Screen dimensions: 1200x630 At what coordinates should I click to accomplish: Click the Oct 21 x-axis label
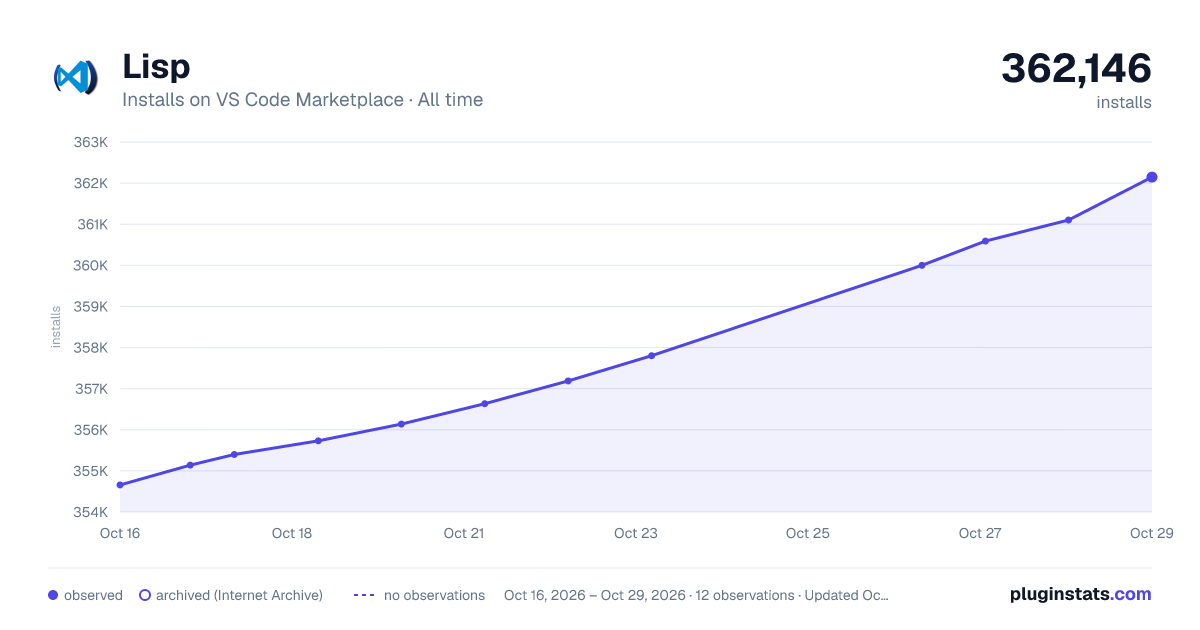tap(464, 533)
